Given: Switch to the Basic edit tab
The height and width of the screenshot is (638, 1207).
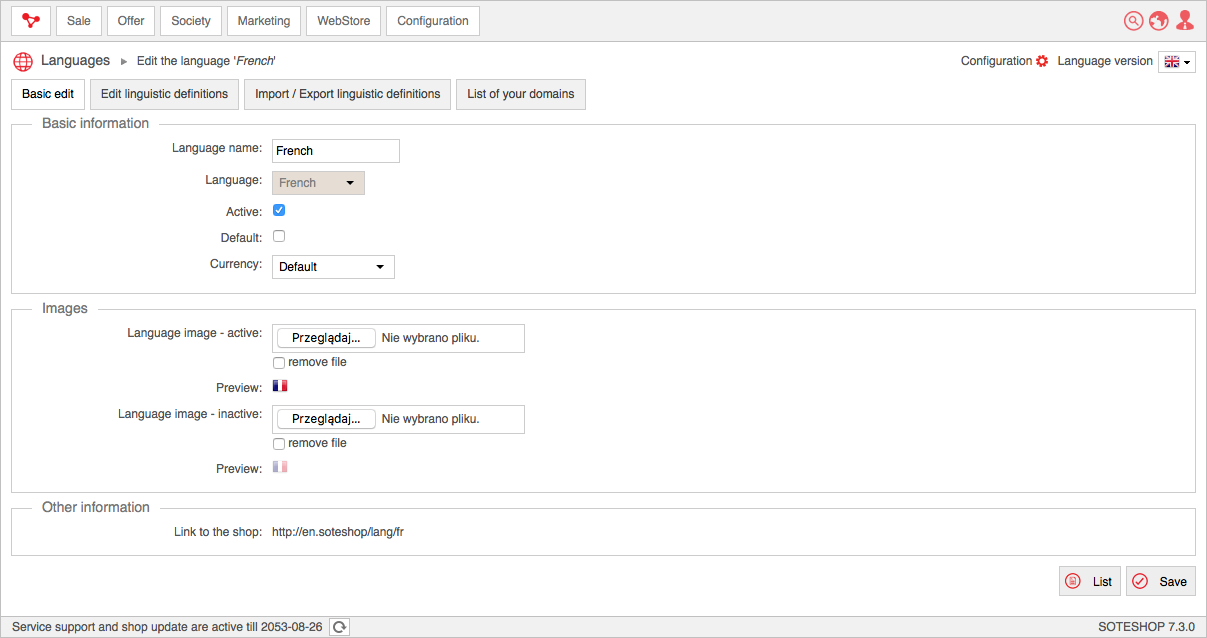Looking at the screenshot, I should point(48,94).
